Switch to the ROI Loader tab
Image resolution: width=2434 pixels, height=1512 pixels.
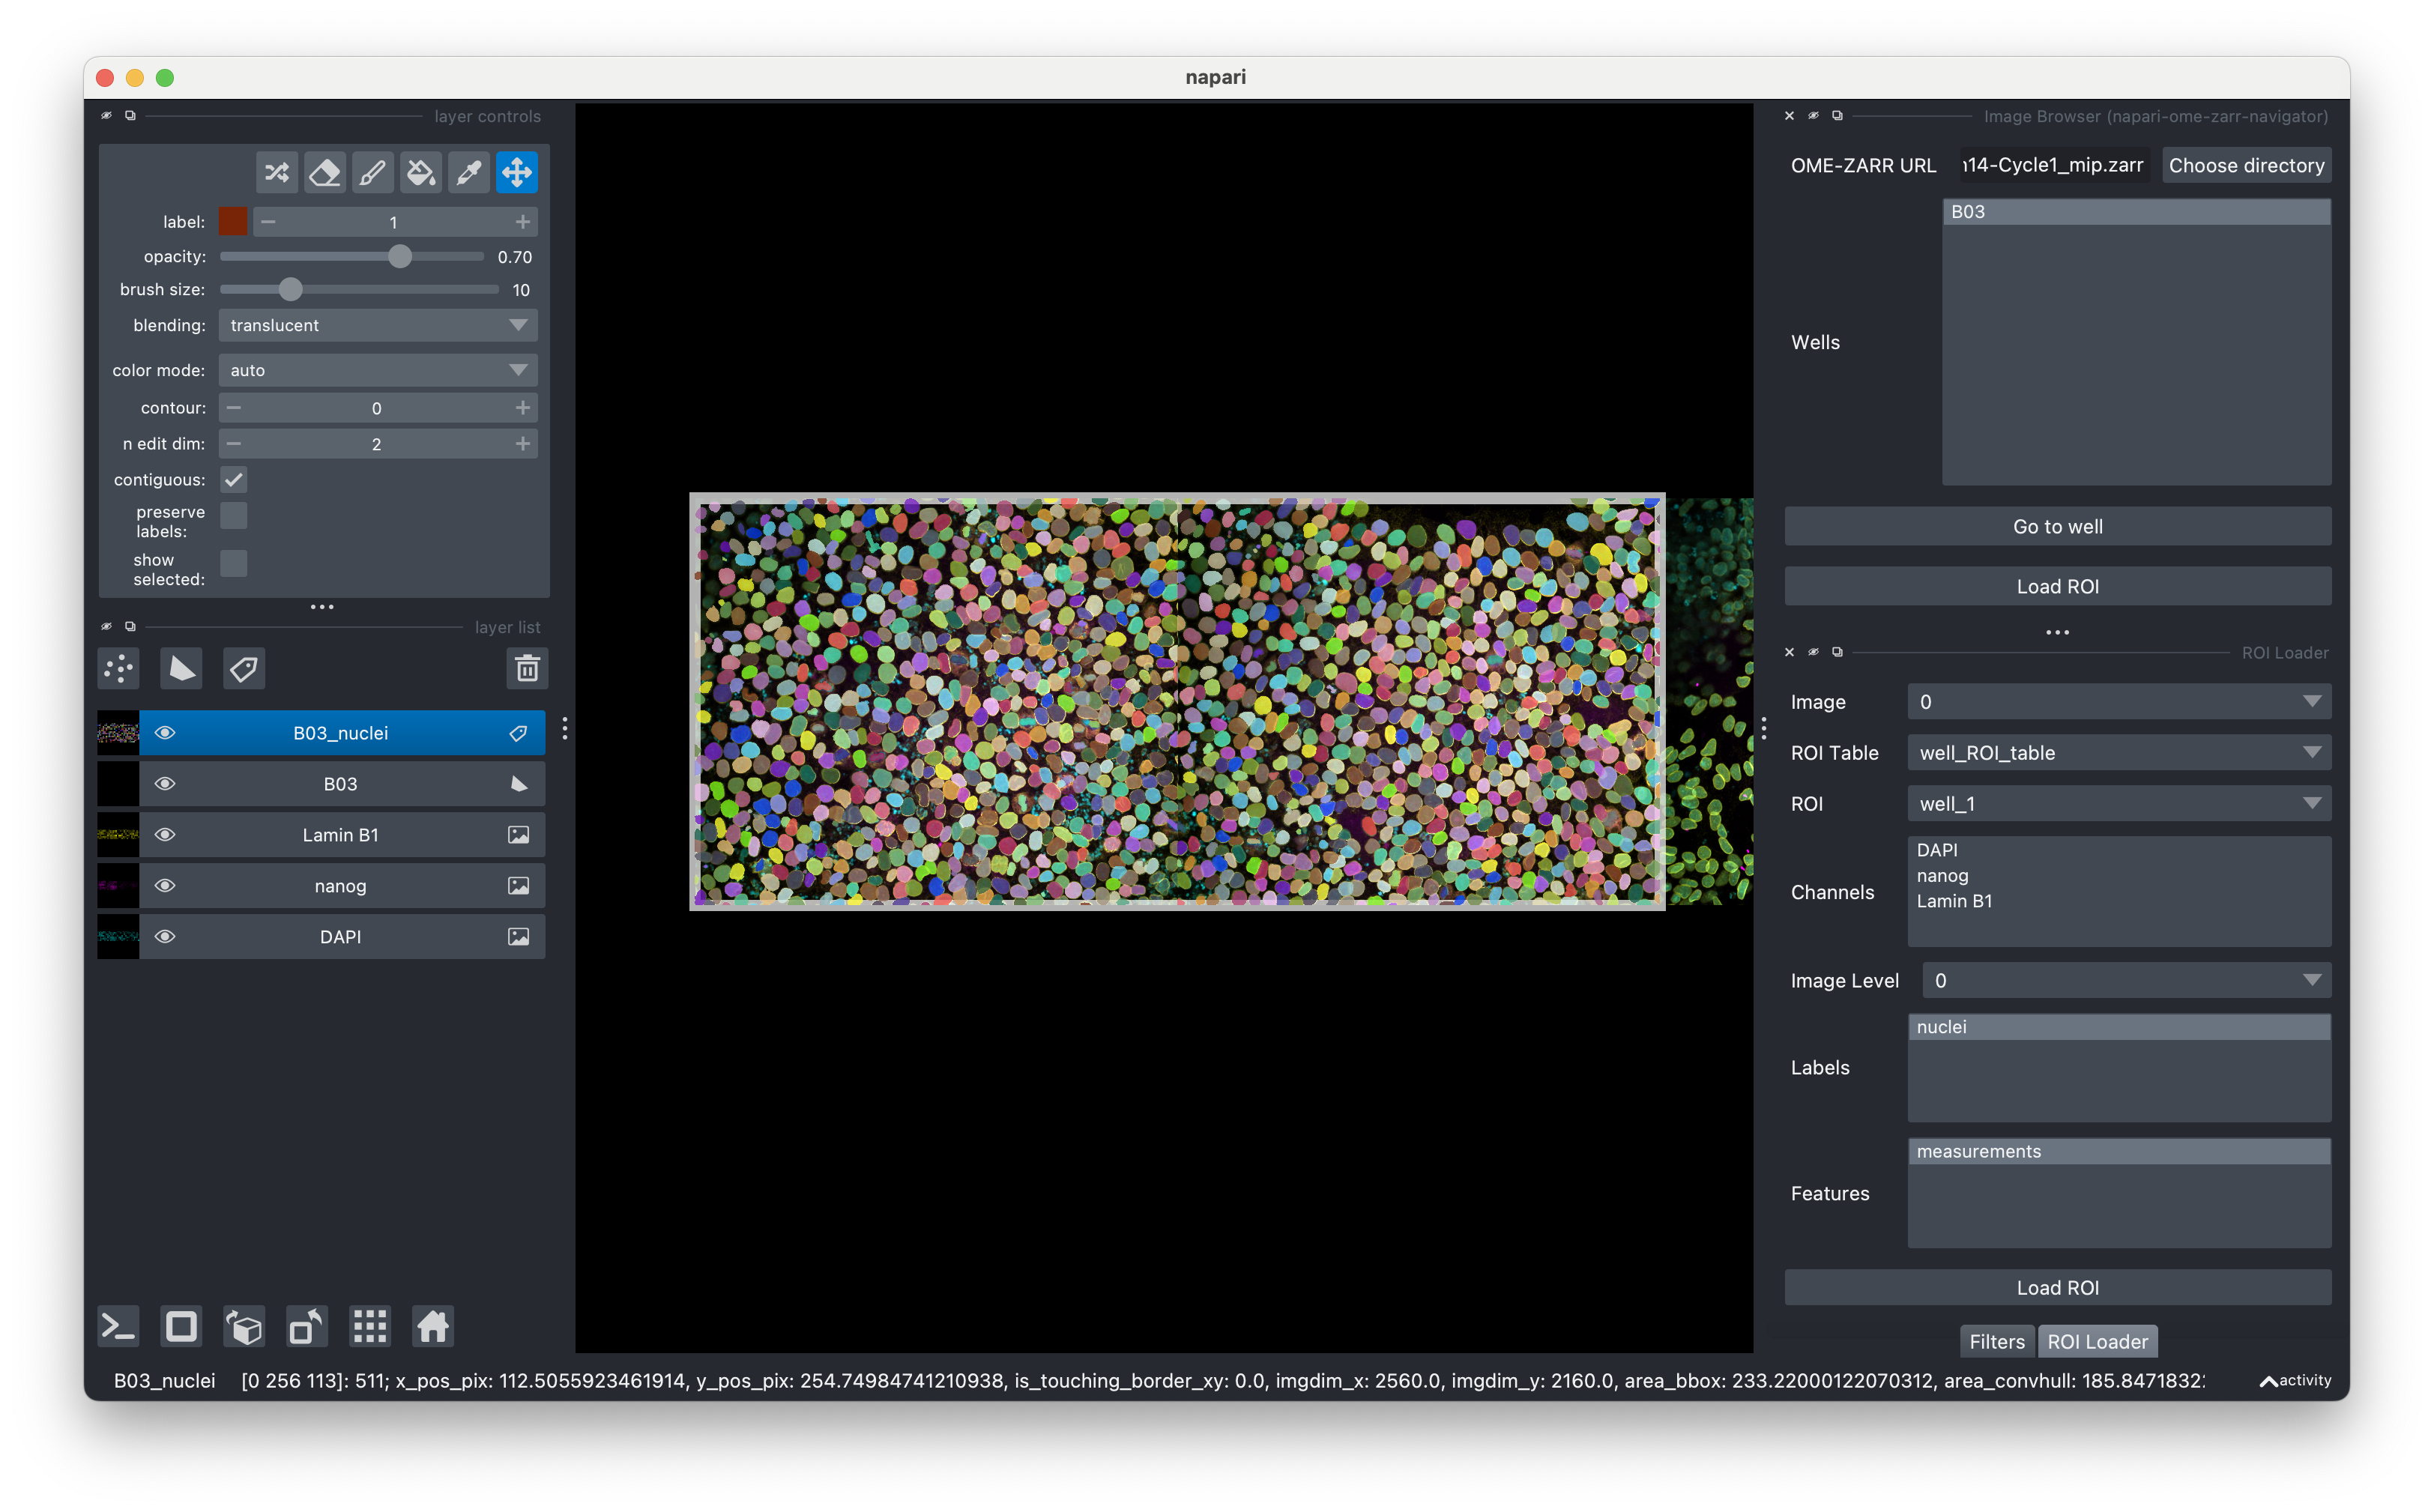tap(2097, 1342)
